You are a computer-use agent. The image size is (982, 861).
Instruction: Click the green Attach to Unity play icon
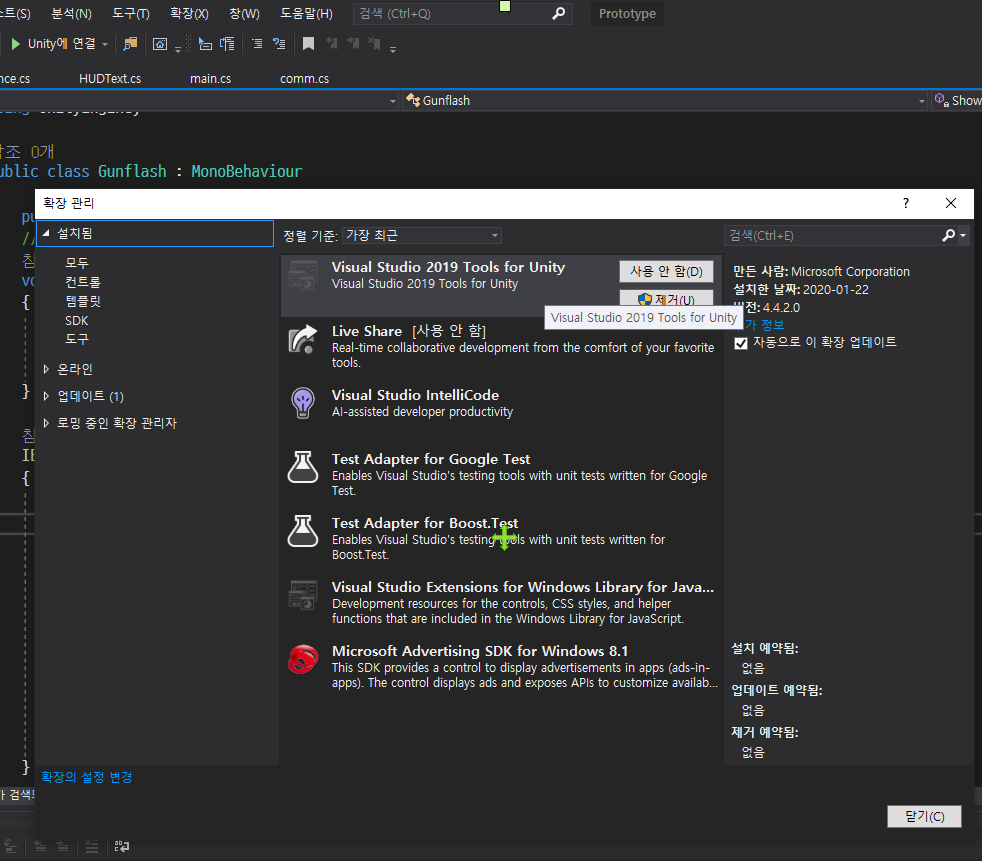click(x=16, y=44)
